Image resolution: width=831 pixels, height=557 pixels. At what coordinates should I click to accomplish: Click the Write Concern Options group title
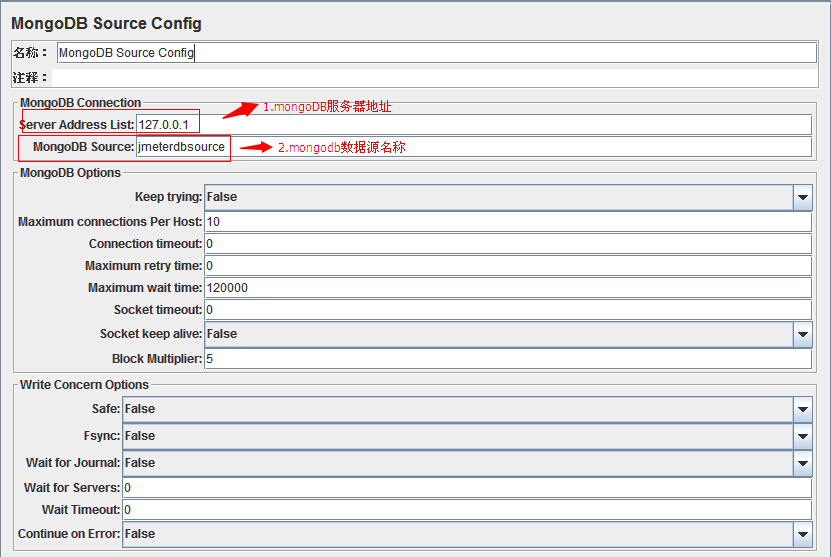84,385
